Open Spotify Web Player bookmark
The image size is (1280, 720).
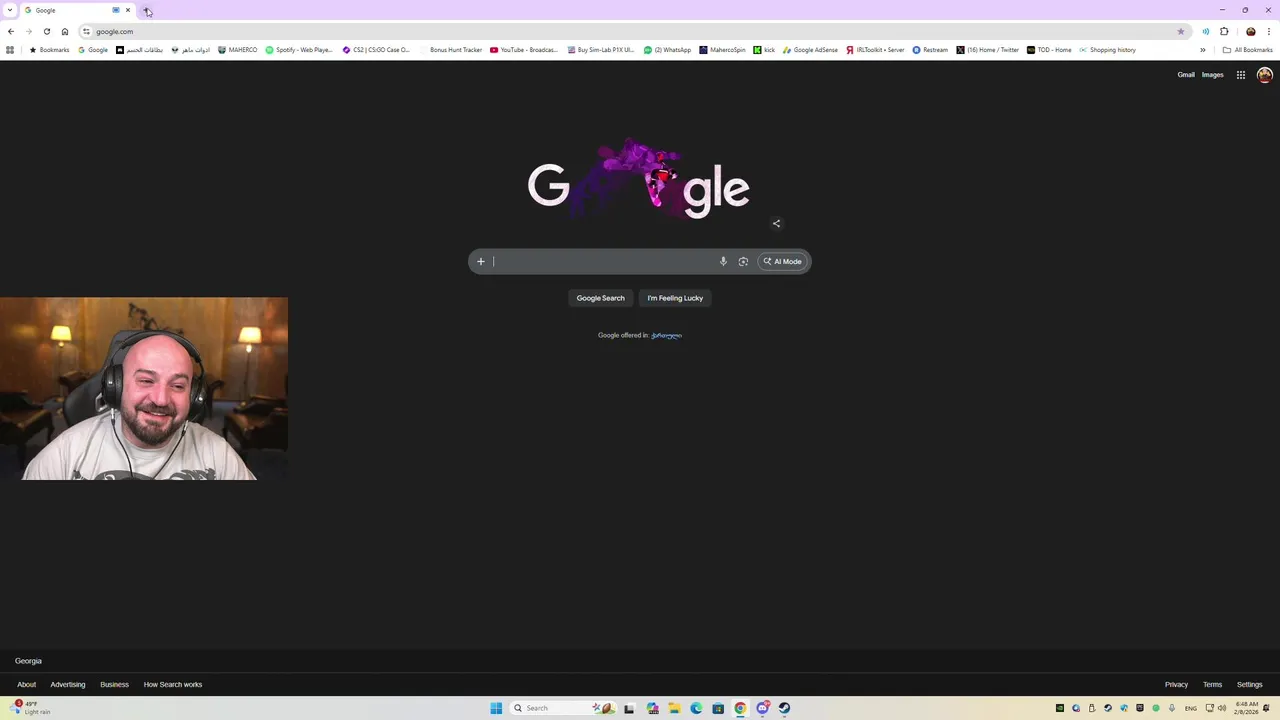click(x=299, y=50)
